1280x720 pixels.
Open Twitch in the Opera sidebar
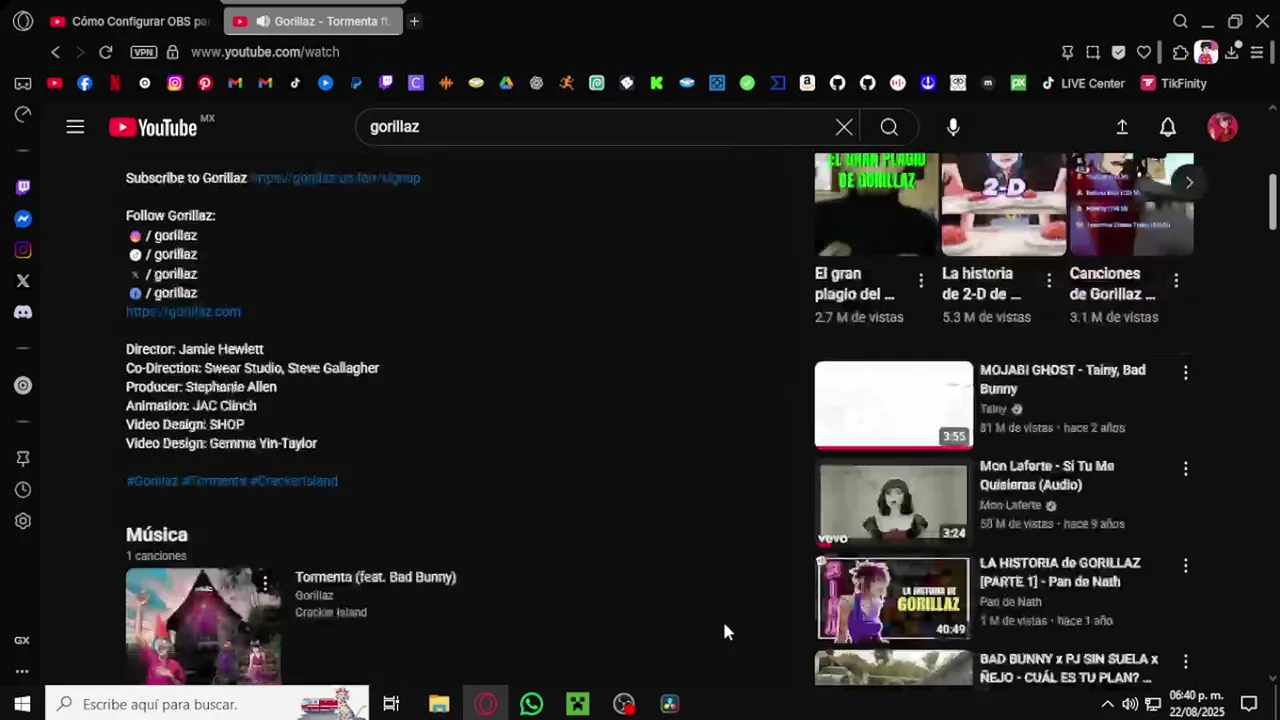(23, 187)
